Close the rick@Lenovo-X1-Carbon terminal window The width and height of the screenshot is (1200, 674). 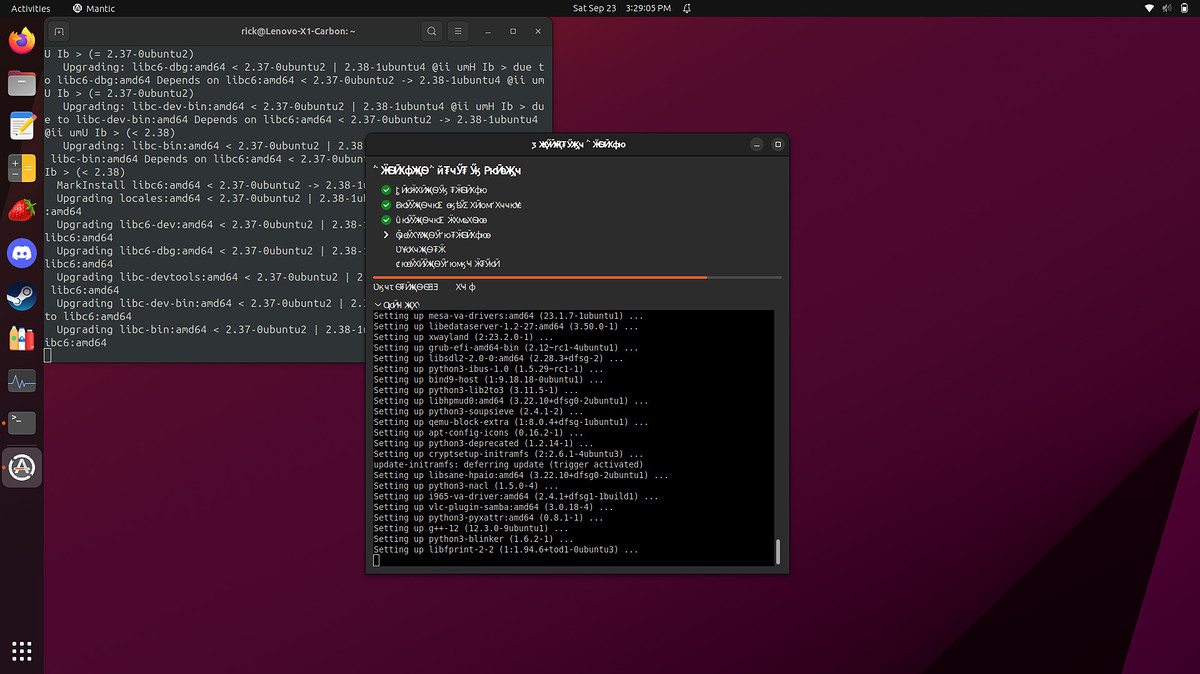(539, 31)
